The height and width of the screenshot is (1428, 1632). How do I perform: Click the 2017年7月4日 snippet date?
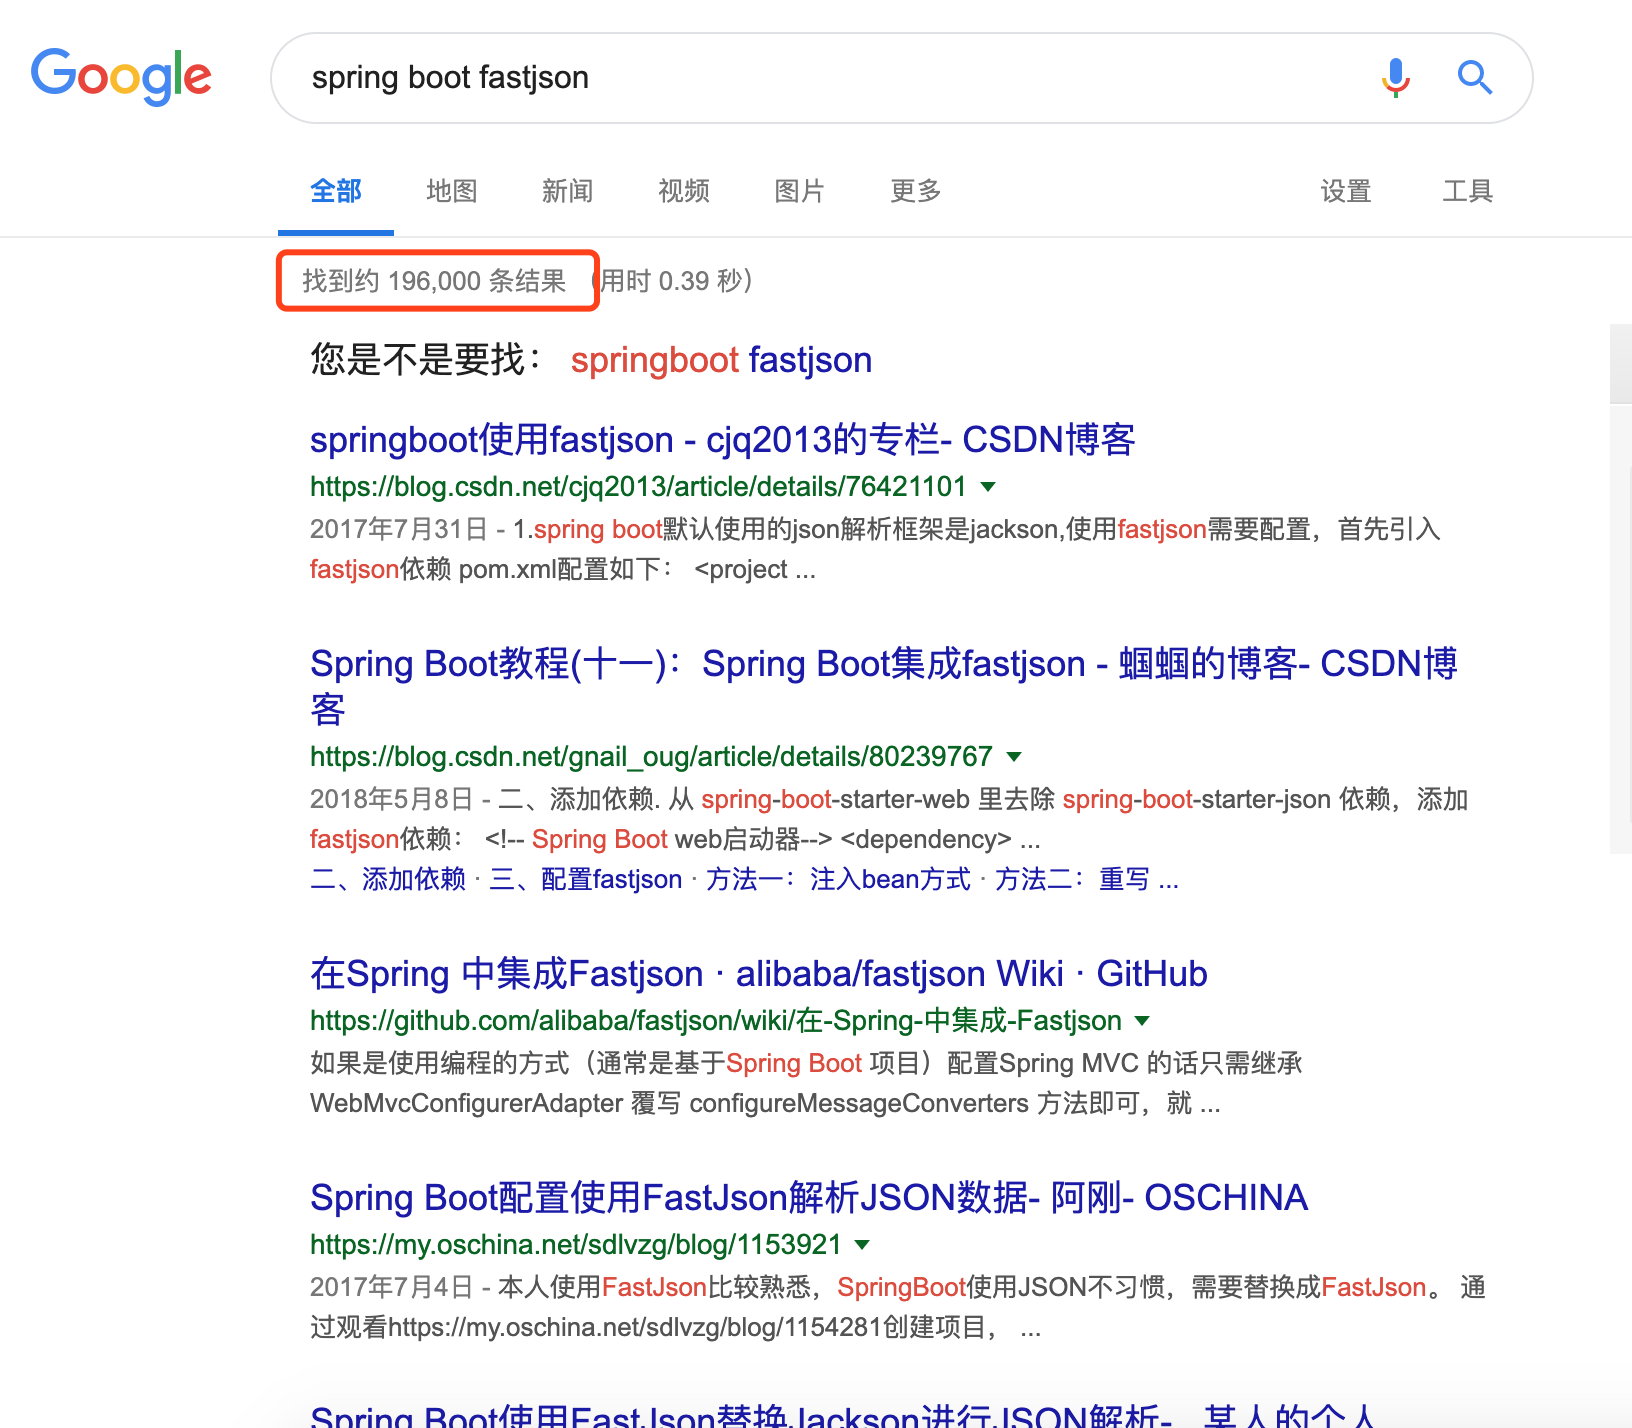[392, 1287]
